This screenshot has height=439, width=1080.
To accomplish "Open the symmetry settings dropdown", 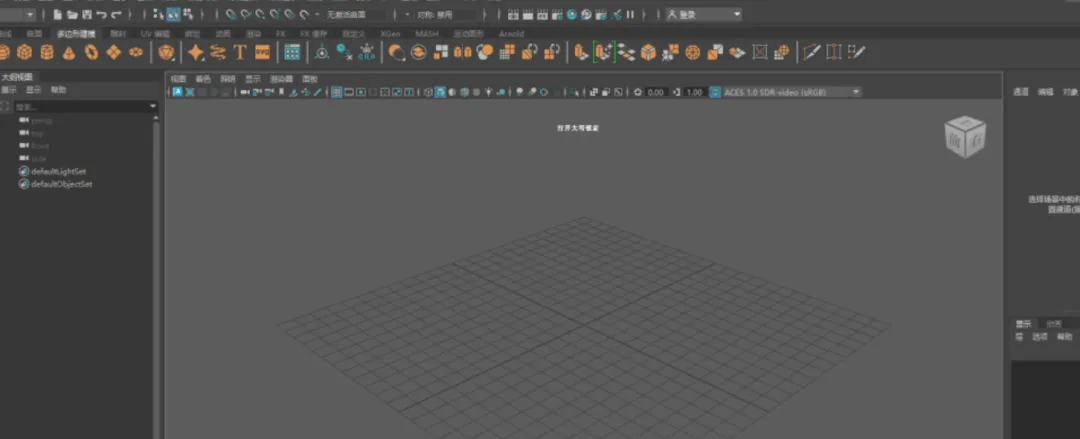I will pyautogui.click(x=446, y=14).
